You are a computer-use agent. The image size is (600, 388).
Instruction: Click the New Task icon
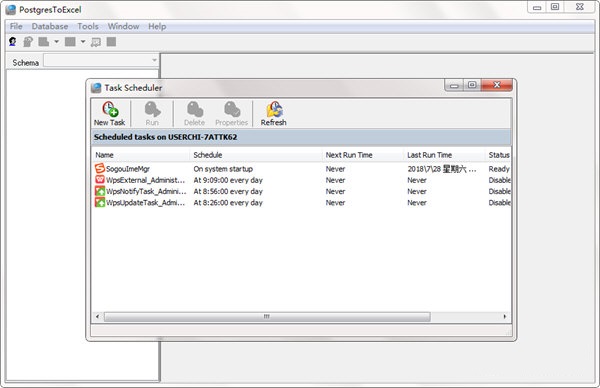pyautogui.click(x=110, y=109)
